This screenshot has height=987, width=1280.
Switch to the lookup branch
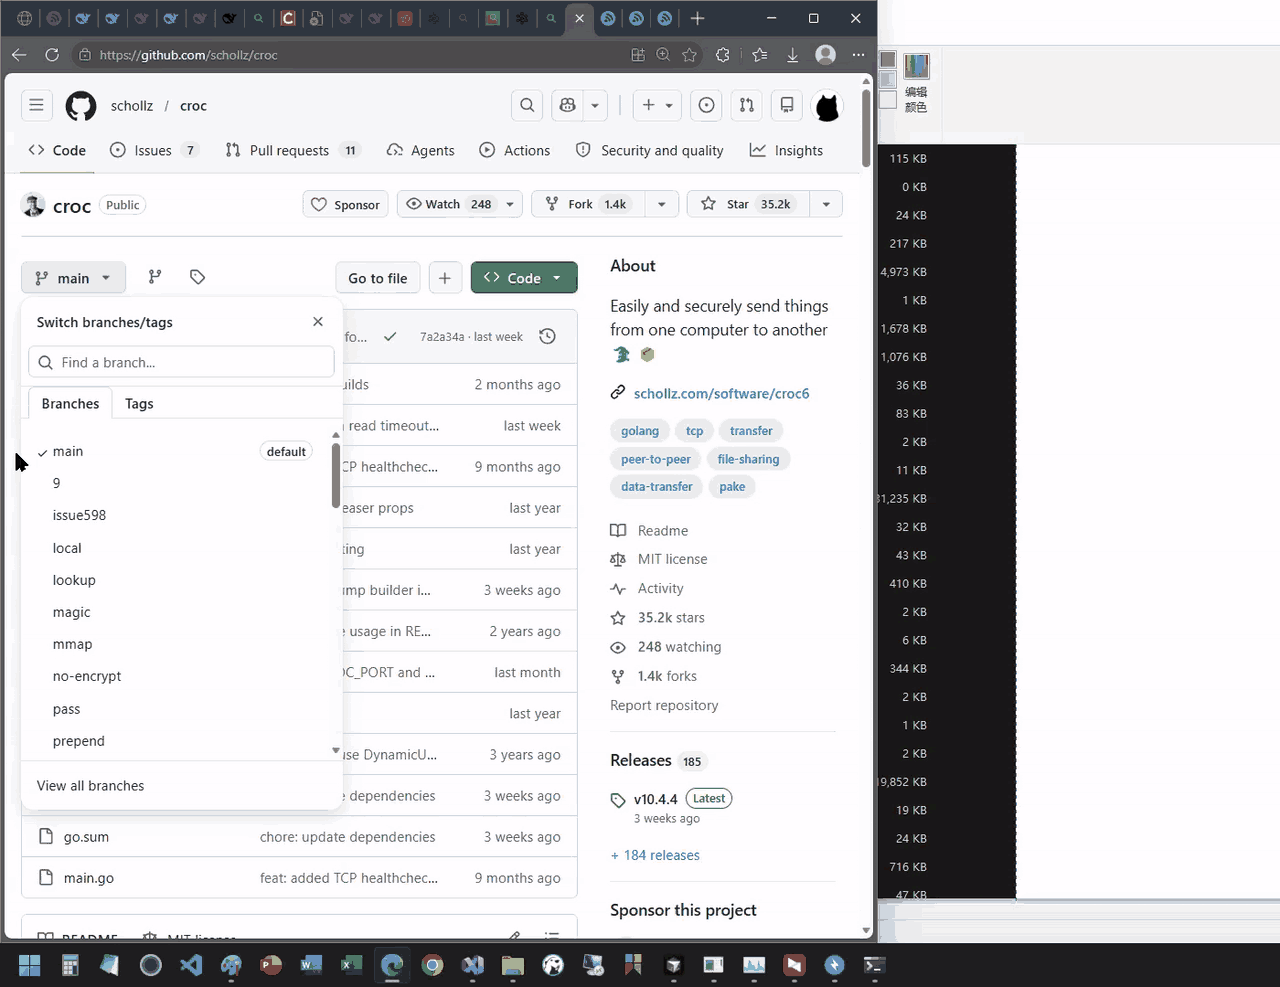181,580
